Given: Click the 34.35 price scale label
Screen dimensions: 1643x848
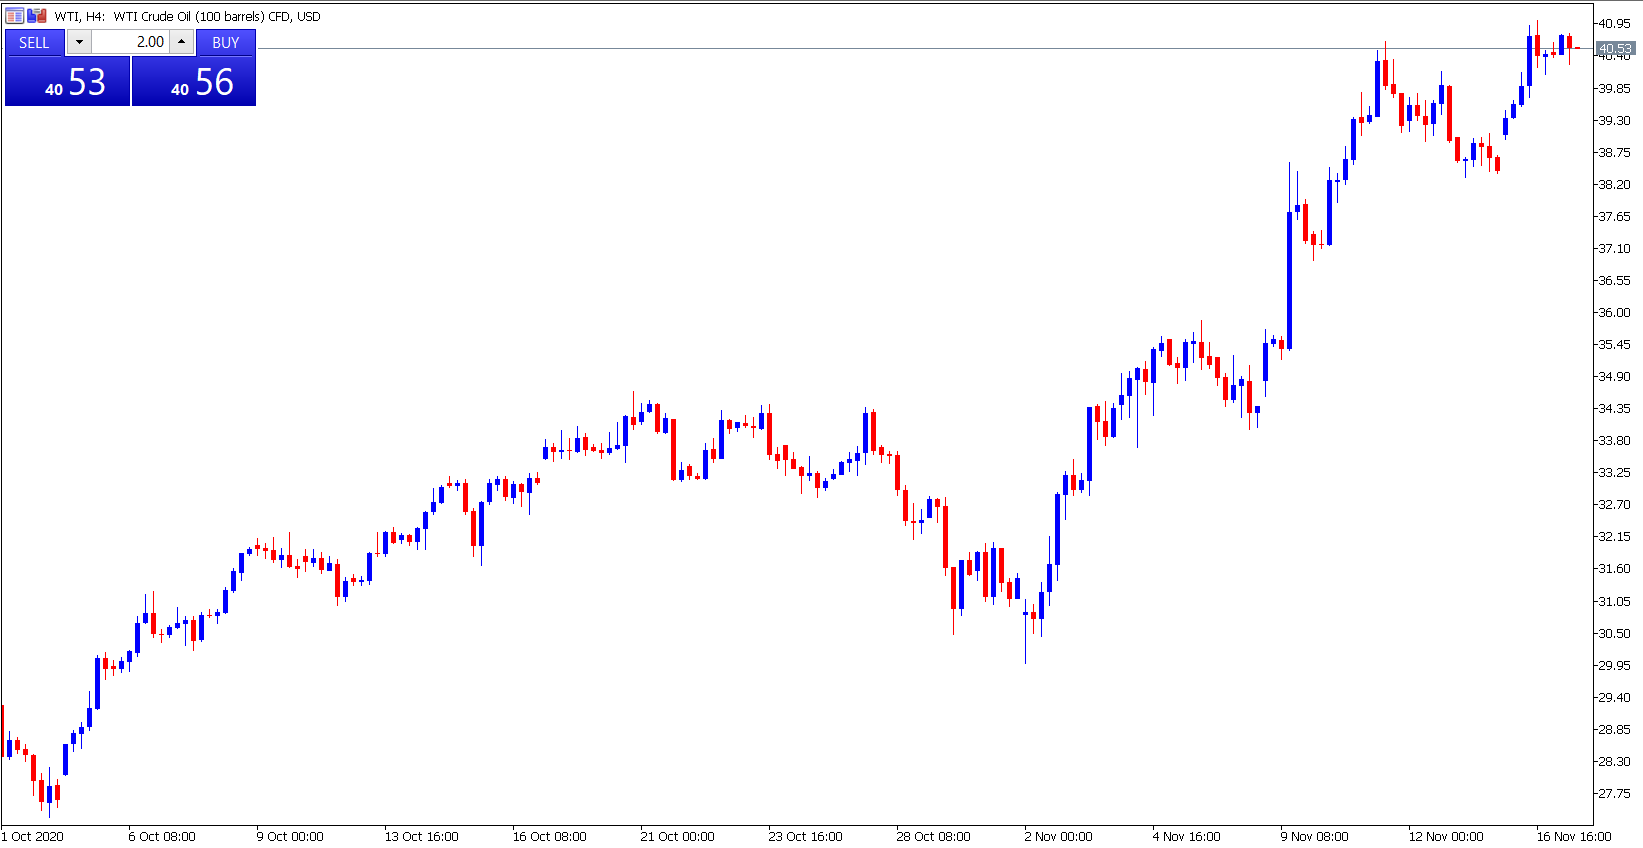Looking at the screenshot, I should coord(1614,408).
